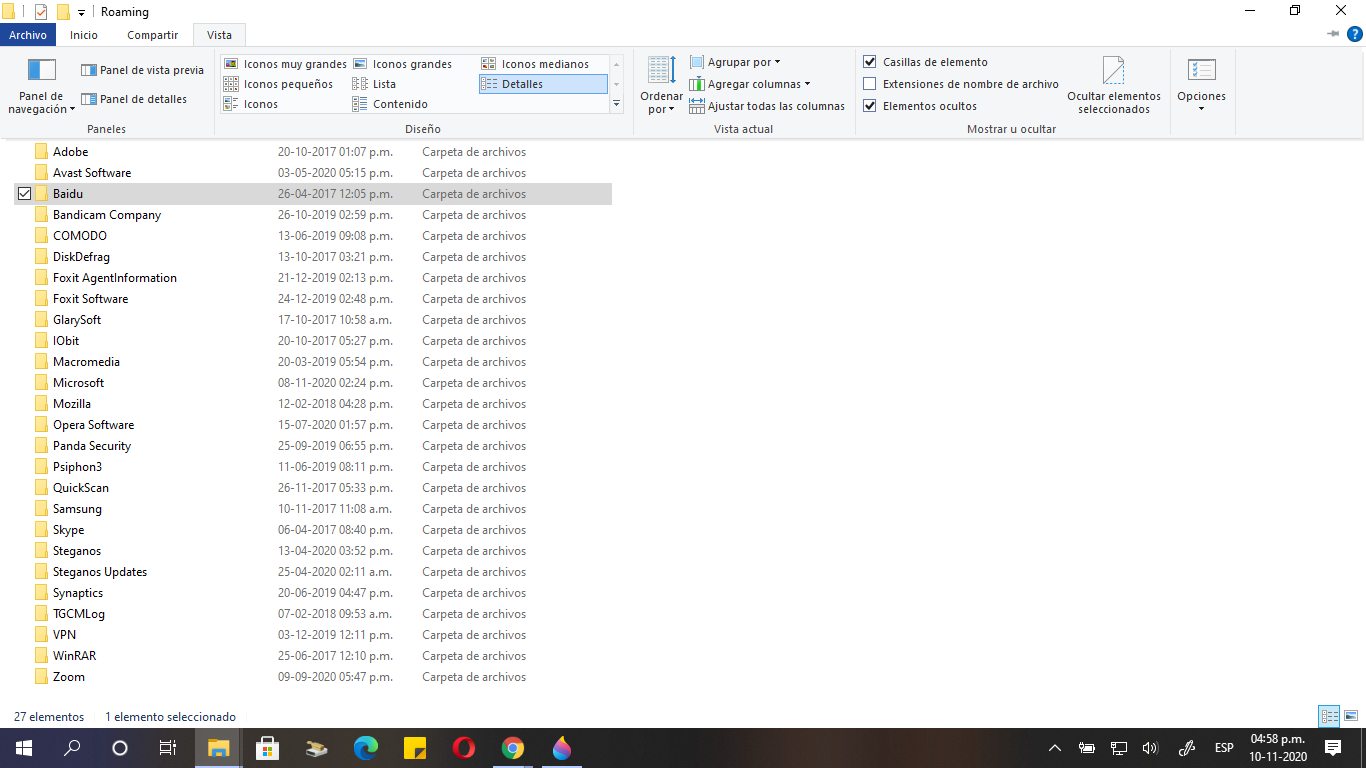
Task: Switch to large thumbnails view in status bar
Action: (1351, 716)
